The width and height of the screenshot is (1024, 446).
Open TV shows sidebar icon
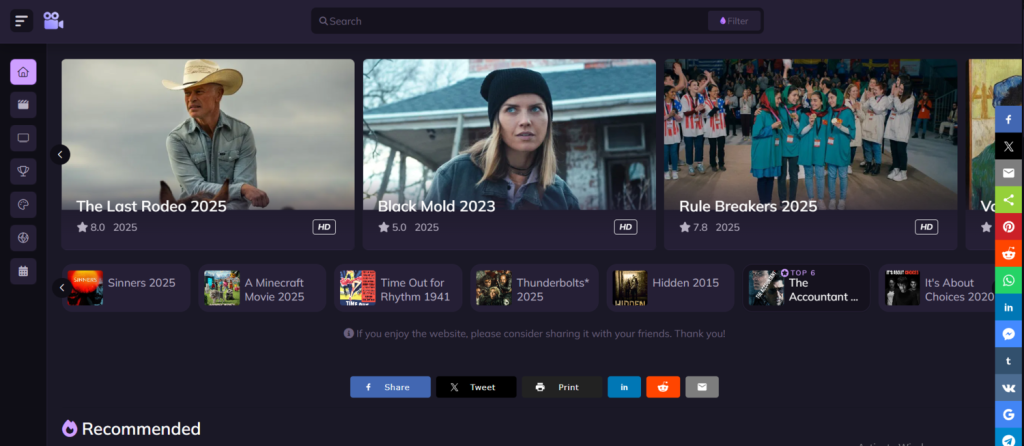[x=23, y=138]
